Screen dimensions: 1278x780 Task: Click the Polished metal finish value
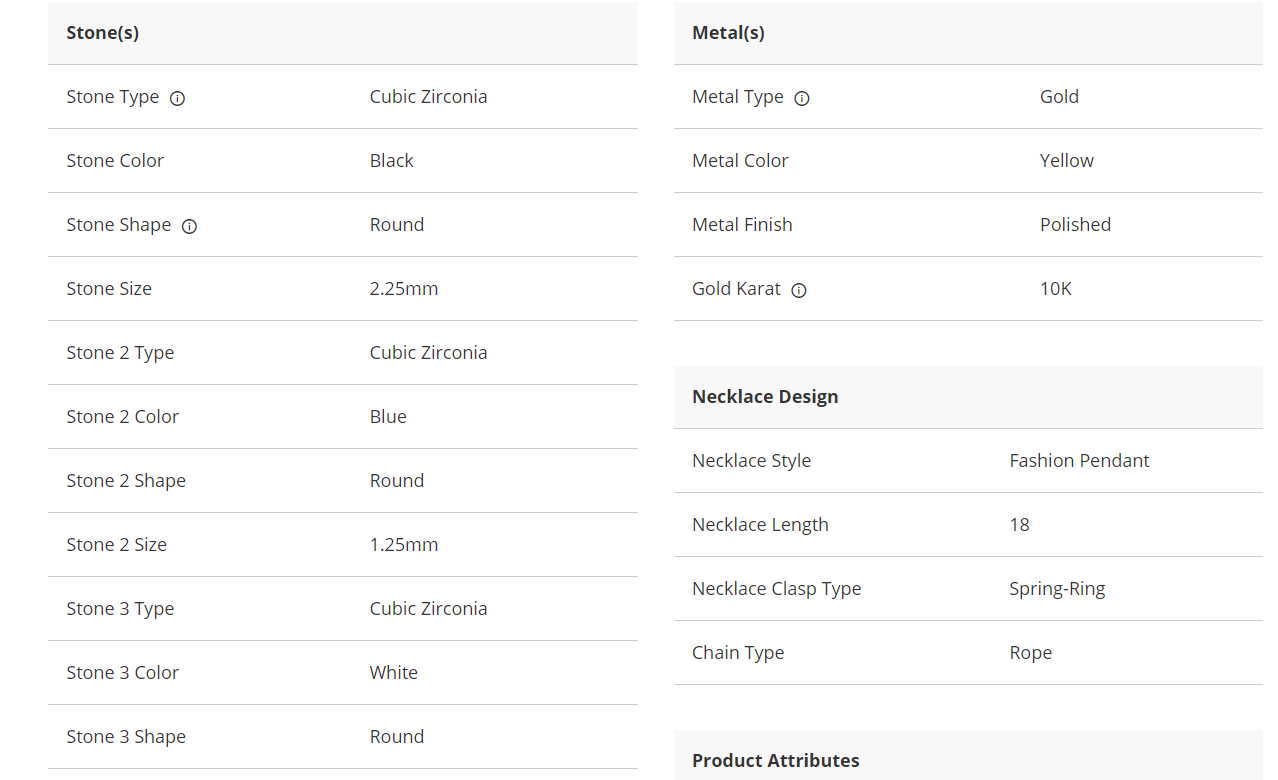[x=1075, y=225]
